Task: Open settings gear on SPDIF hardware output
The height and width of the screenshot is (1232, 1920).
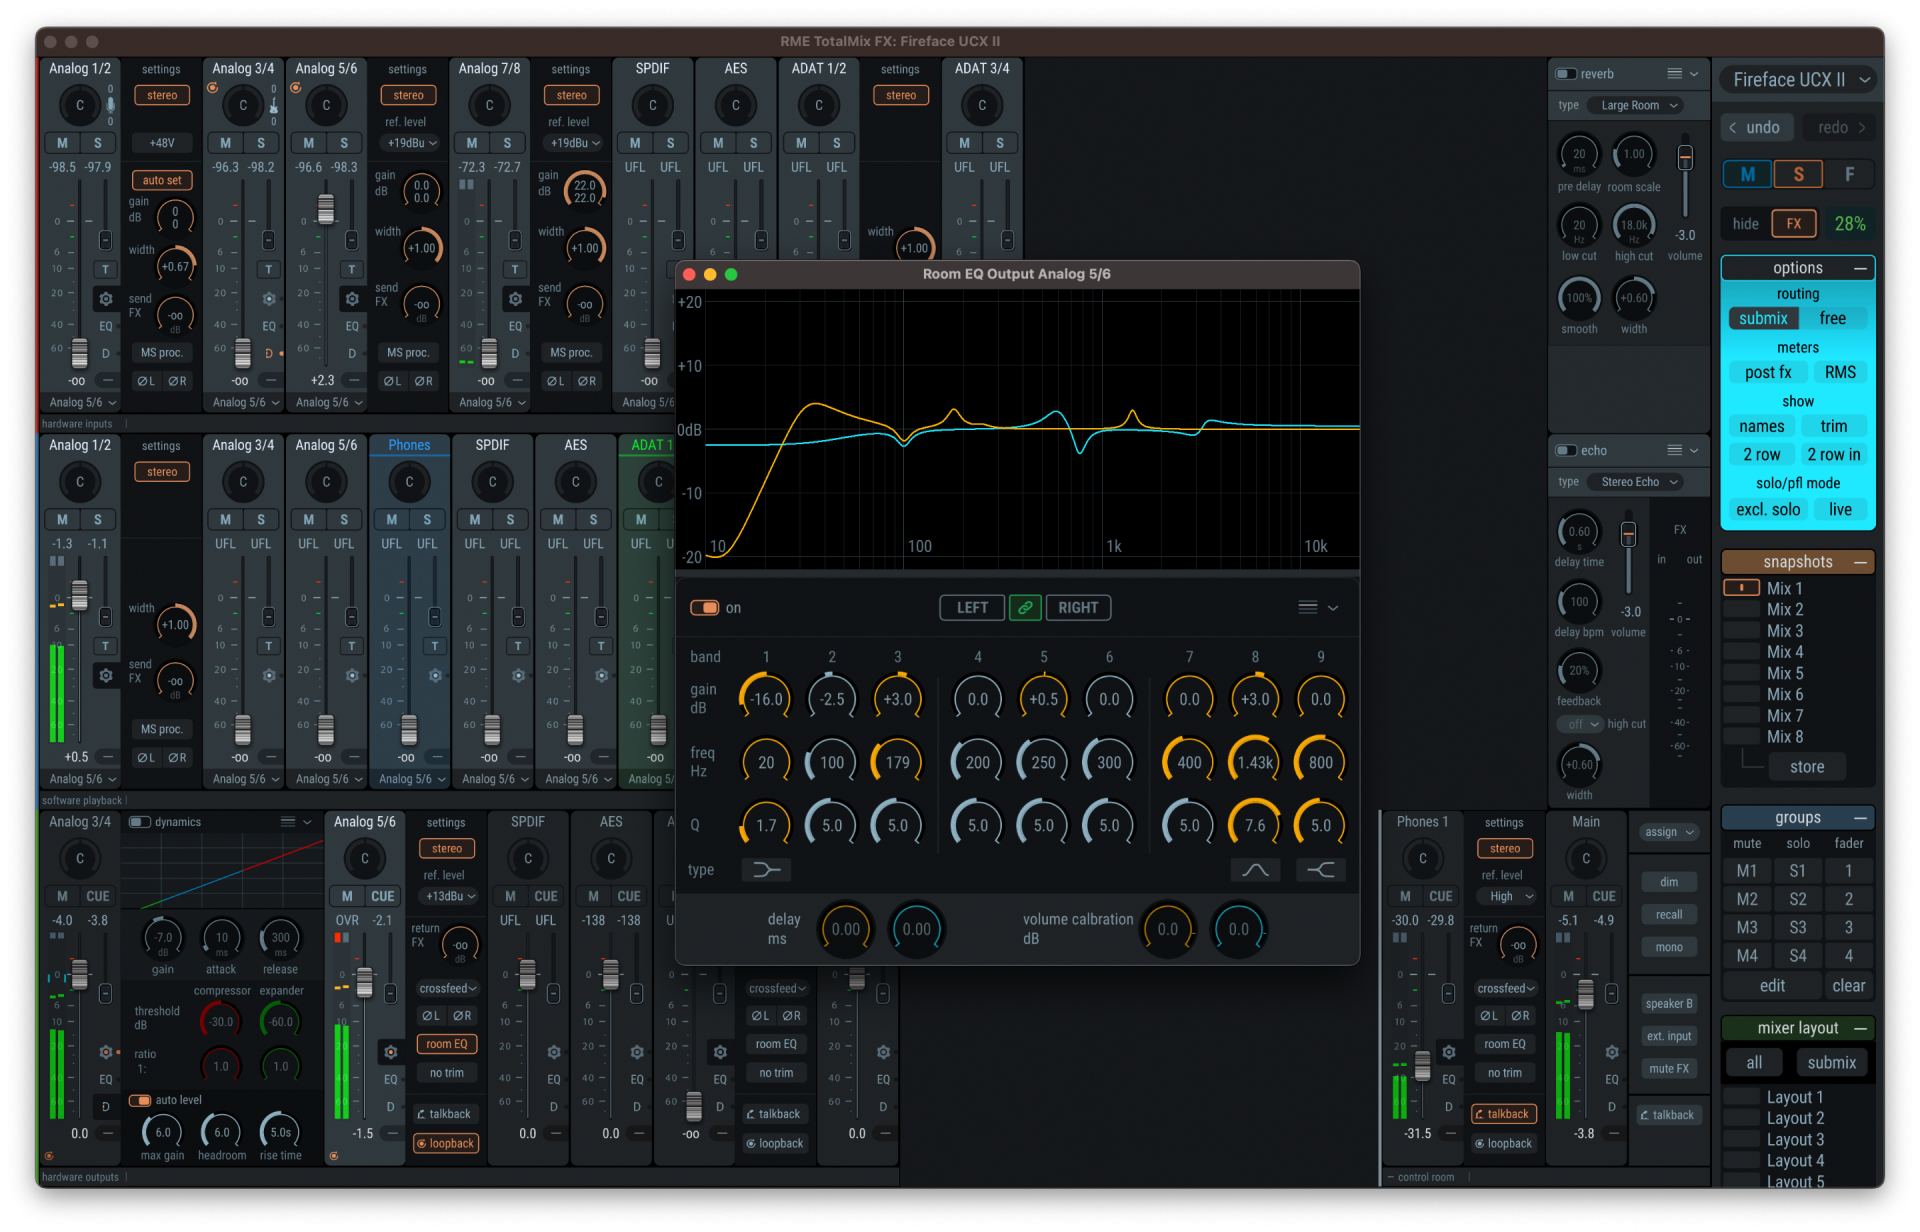Action: tap(554, 1051)
